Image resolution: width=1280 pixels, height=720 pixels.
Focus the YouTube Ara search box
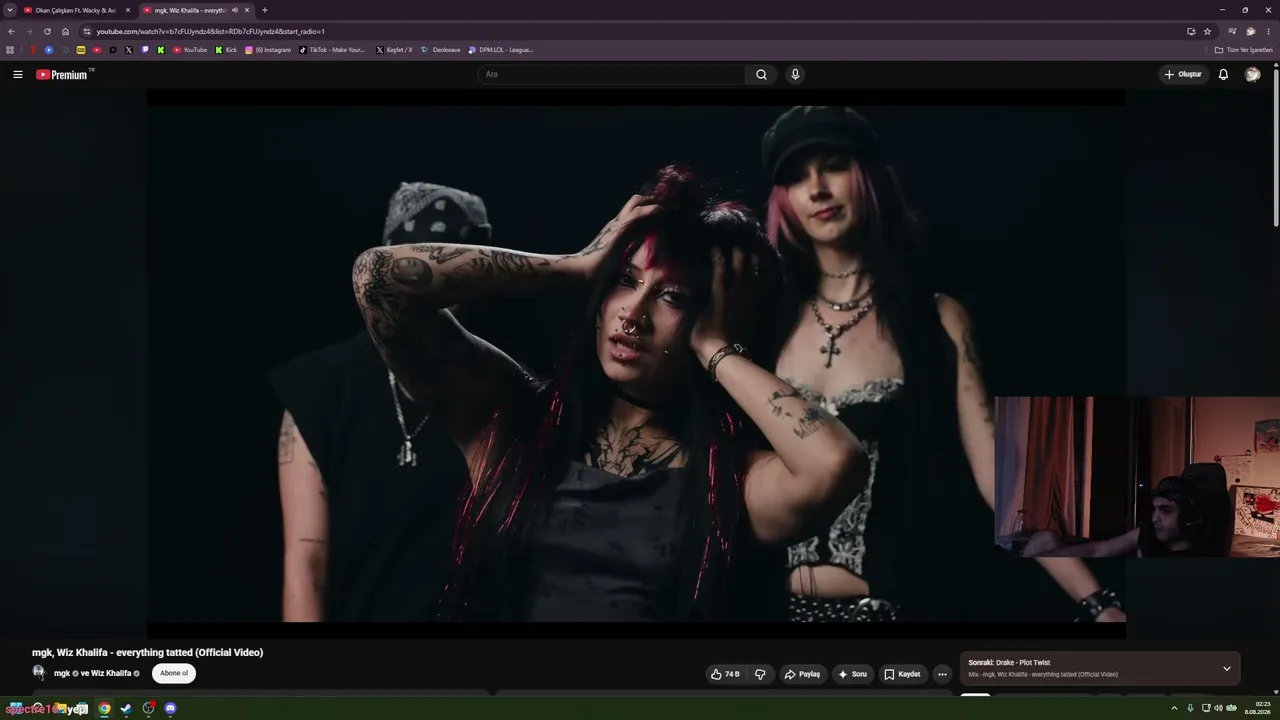[x=611, y=74]
